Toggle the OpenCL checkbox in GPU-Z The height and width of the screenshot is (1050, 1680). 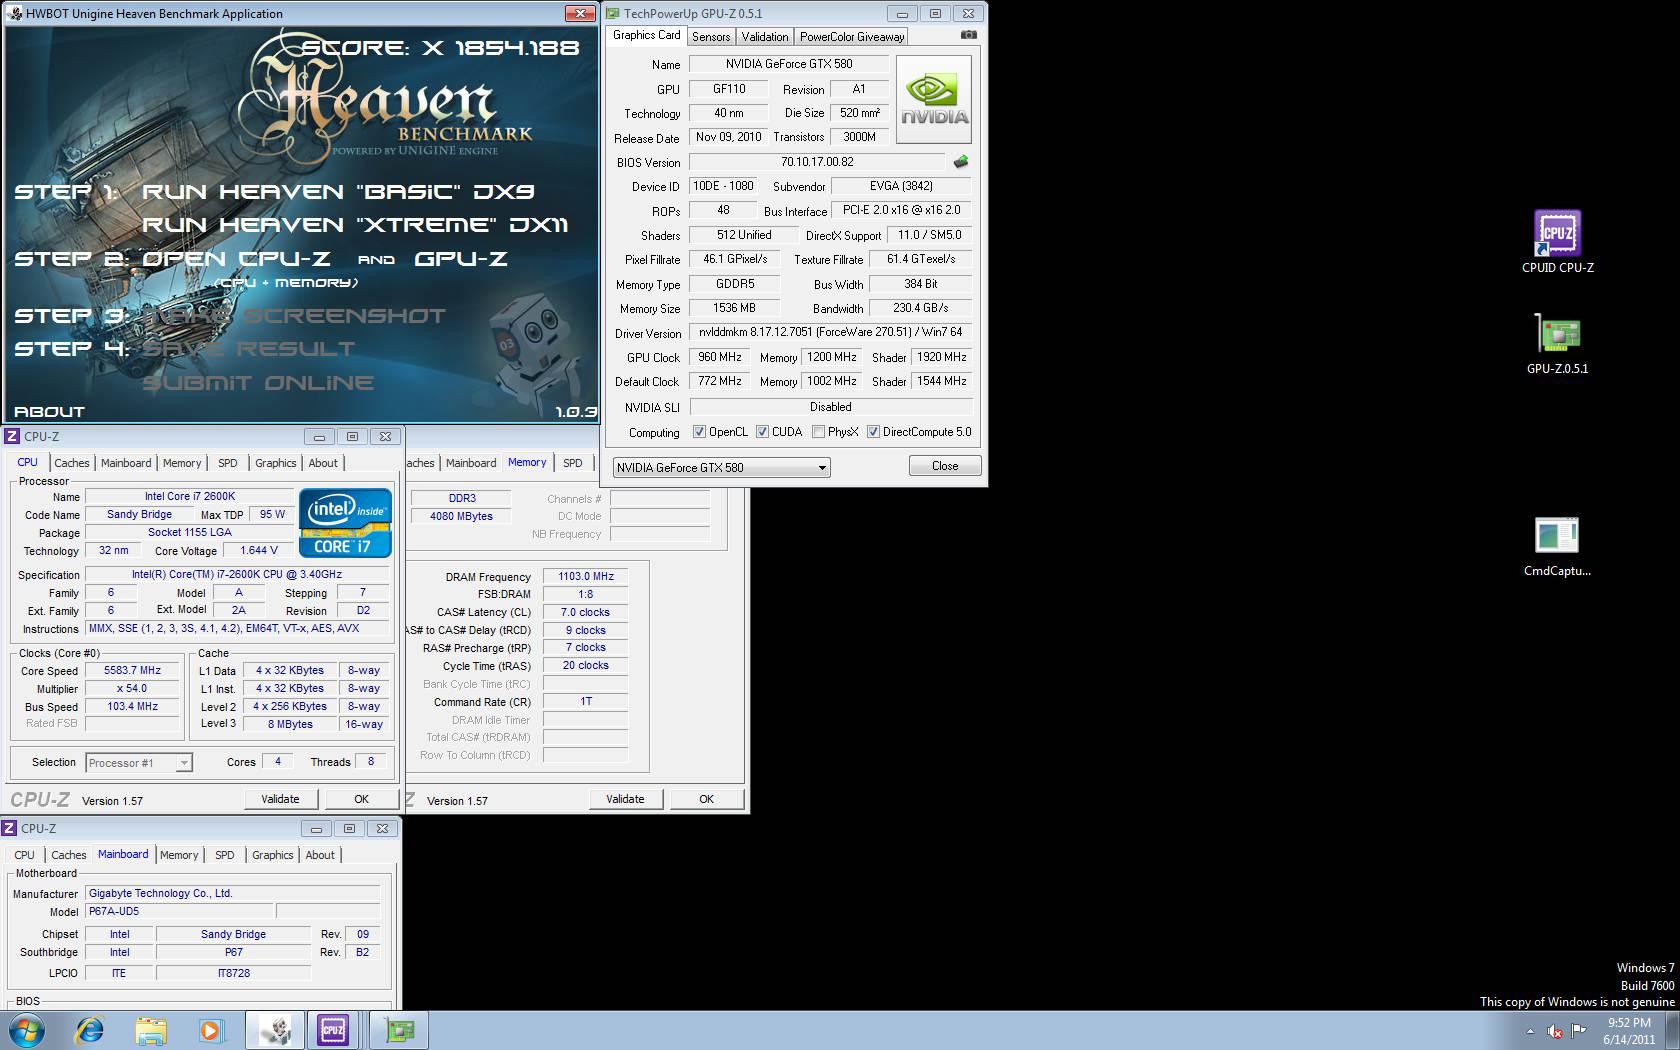700,432
